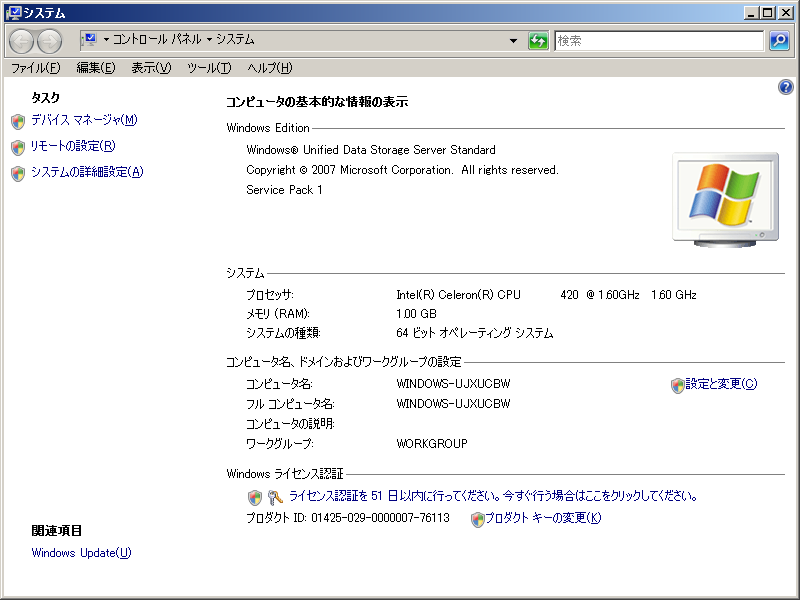Click the shield icon beside システムの詳細設定
800x600 pixels.
(x=18, y=173)
